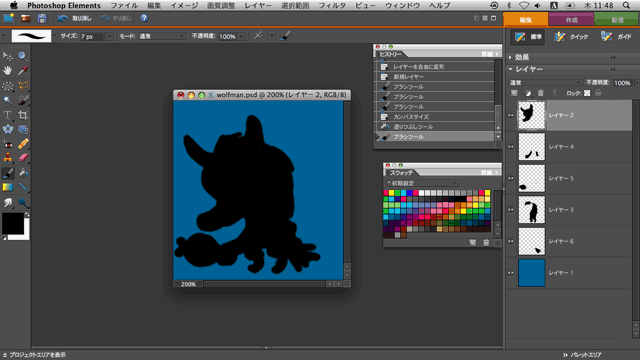Viewport: 640px width, 360px height.
Task: Toggle the lock all padlock icon
Action: click(x=598, y=93)
